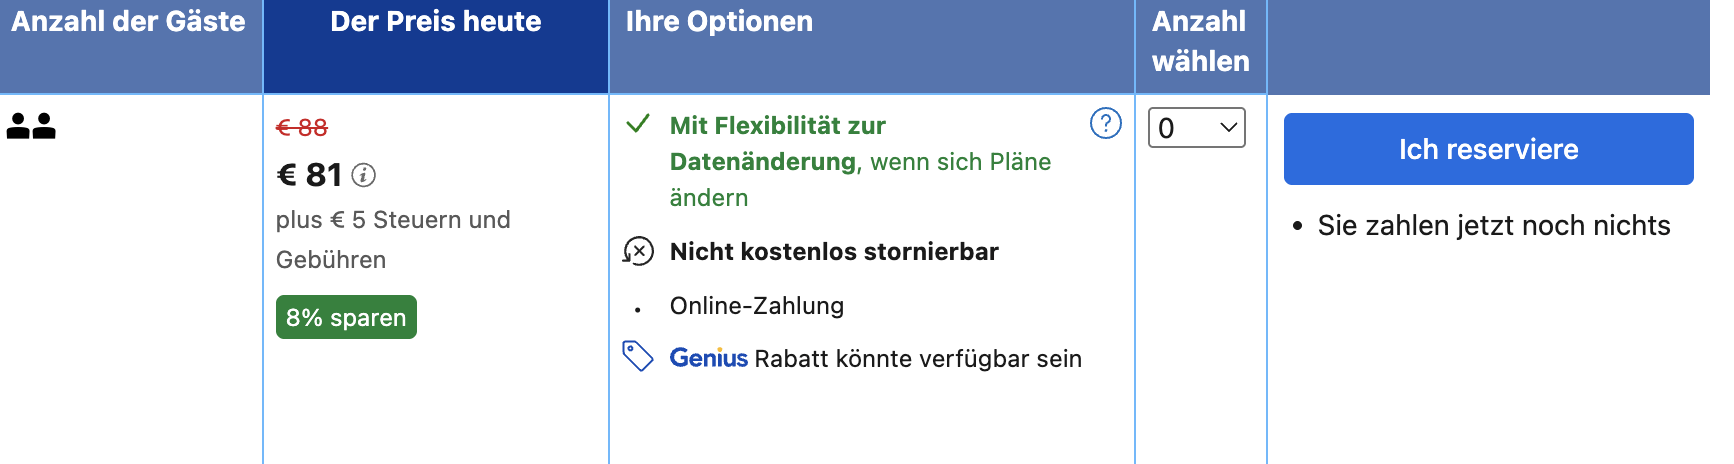The width and height of the screenshot is (1734, 464).
Task: Click the green "8% sparen" badge
Action: pos(346,317)
